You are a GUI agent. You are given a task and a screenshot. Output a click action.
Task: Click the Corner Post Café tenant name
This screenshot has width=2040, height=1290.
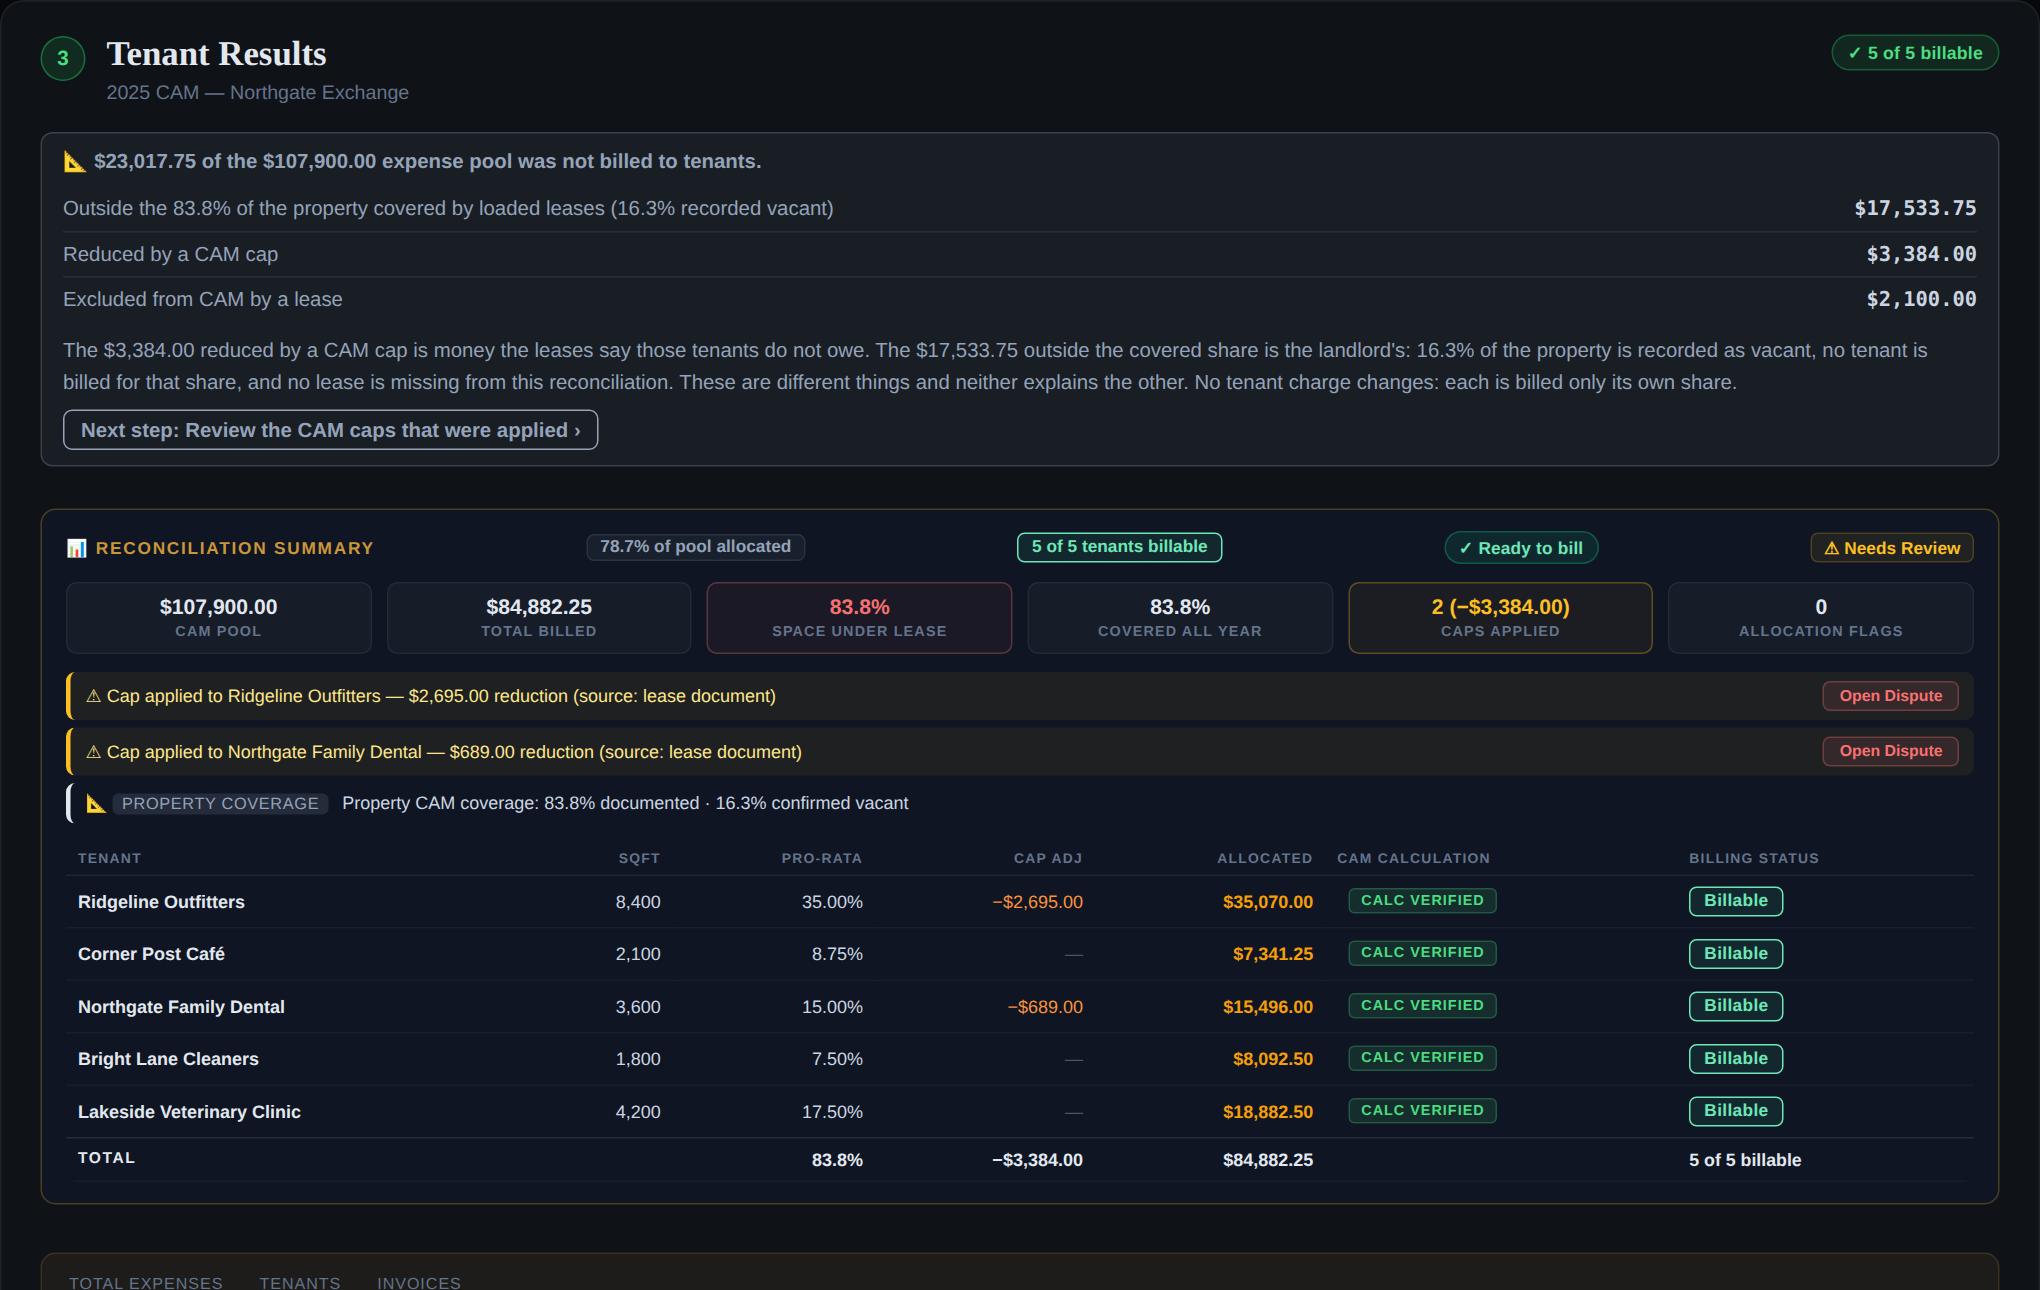151,954
